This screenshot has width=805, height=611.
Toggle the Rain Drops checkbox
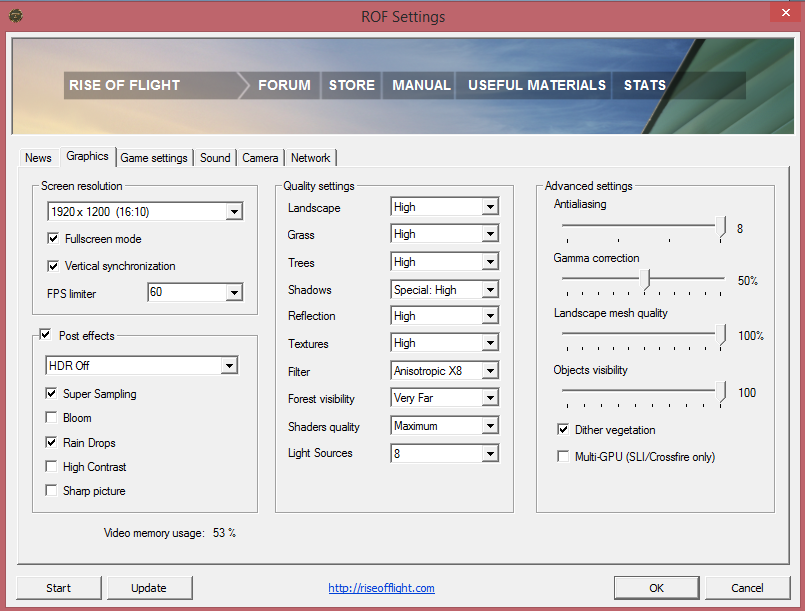(51, 442)
